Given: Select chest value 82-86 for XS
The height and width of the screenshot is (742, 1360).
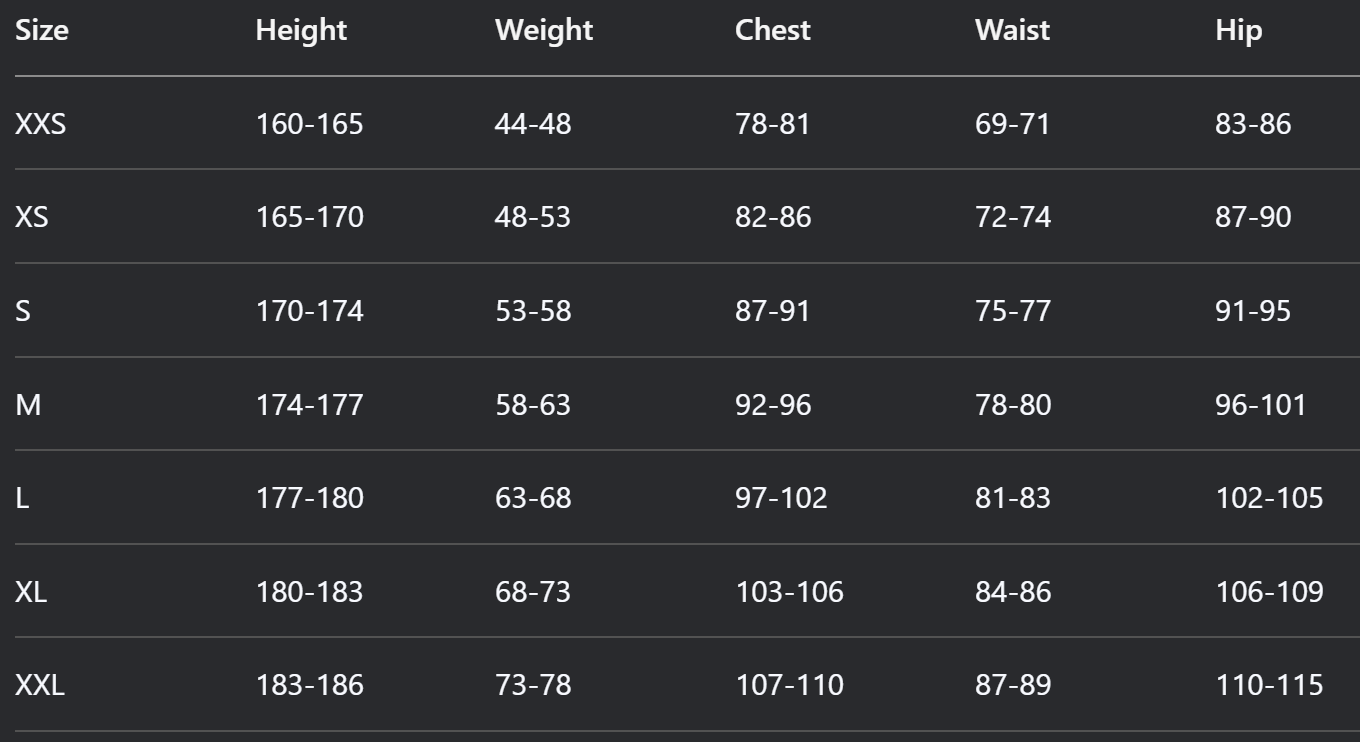Looking at the screenshot, I should click(773, 217).
